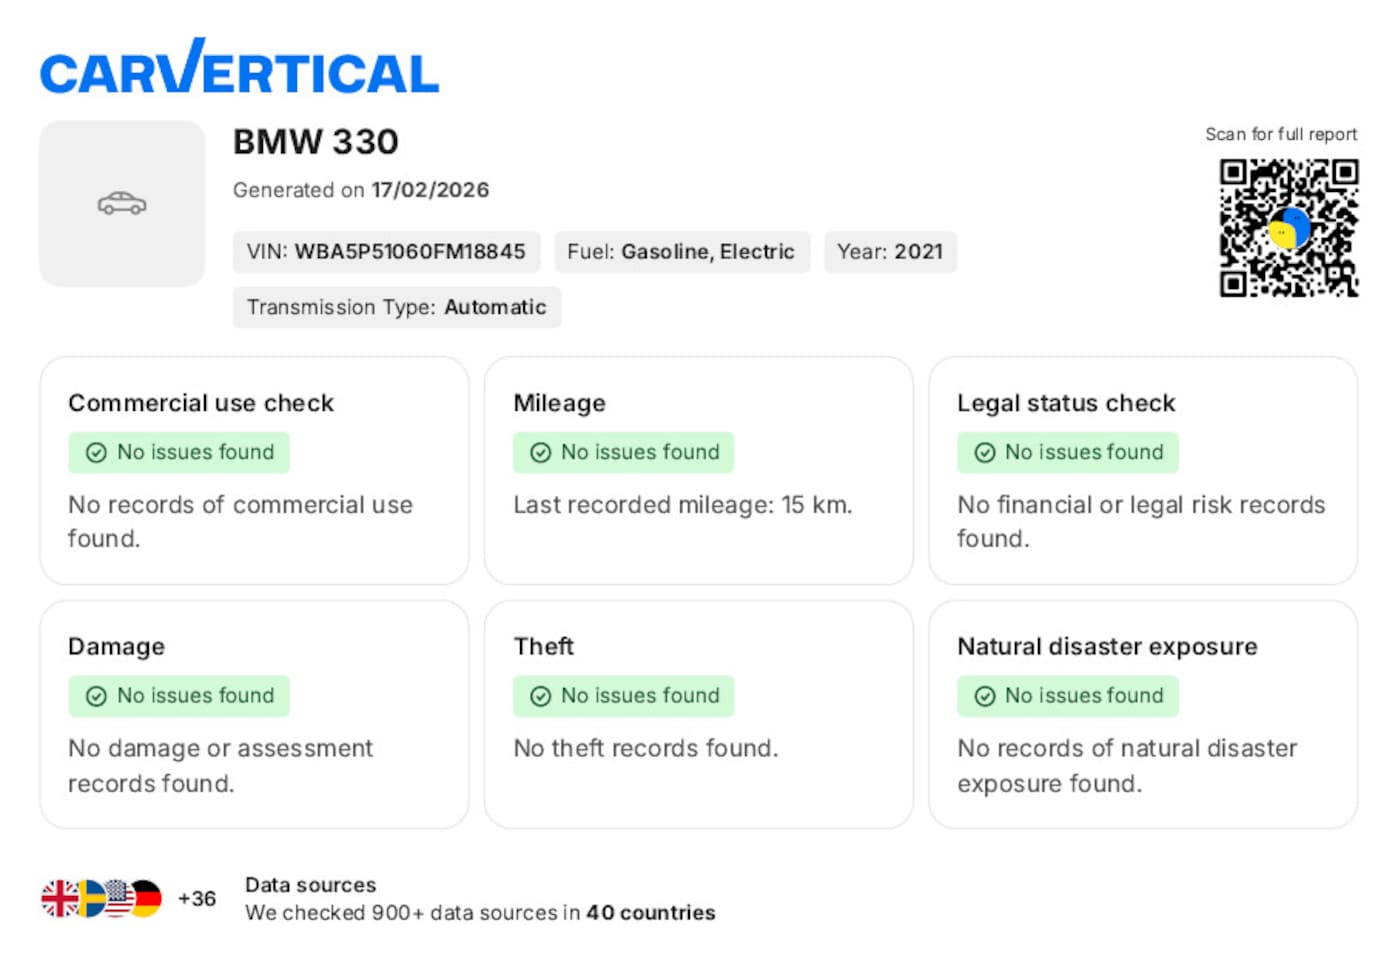1395x960 pixels.
Task: Click the Transmission Type: Automatic tag
Action: click(397, 307)
